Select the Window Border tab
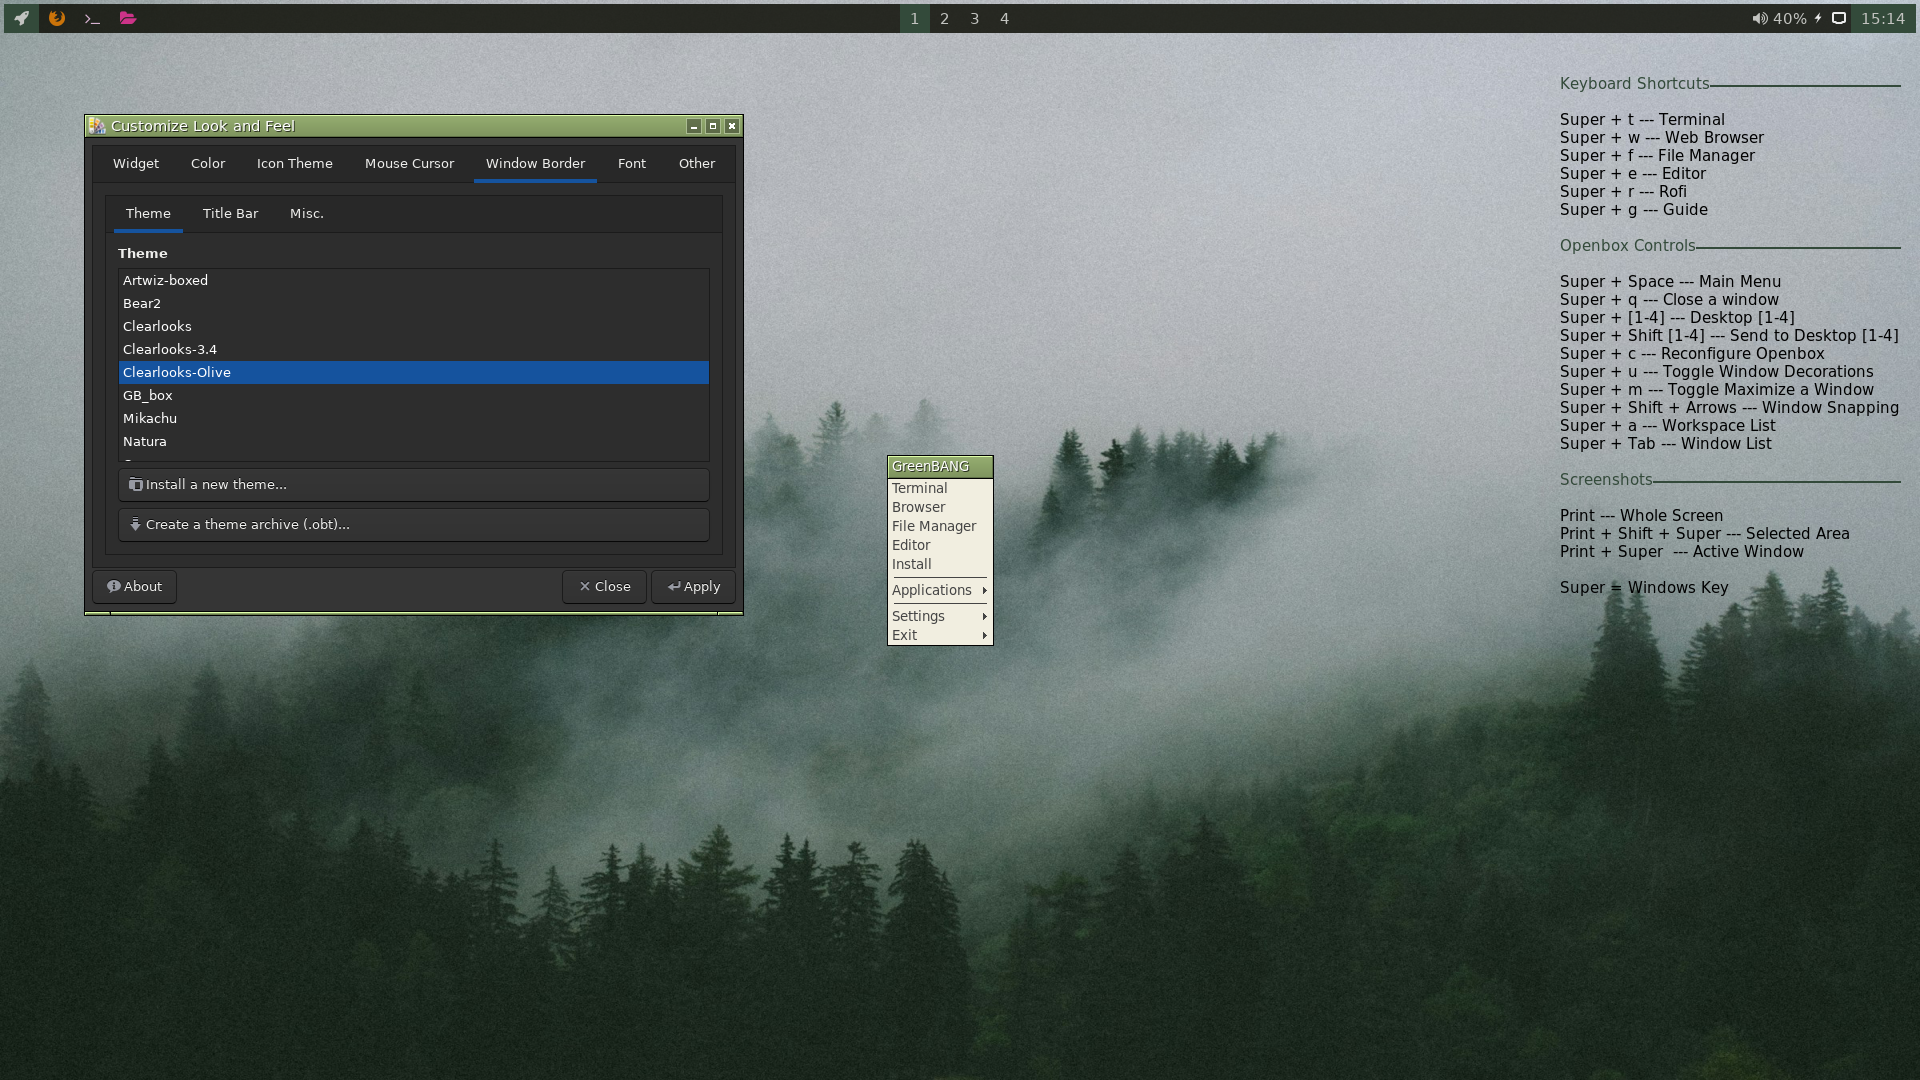 click(x=536, y=163)
